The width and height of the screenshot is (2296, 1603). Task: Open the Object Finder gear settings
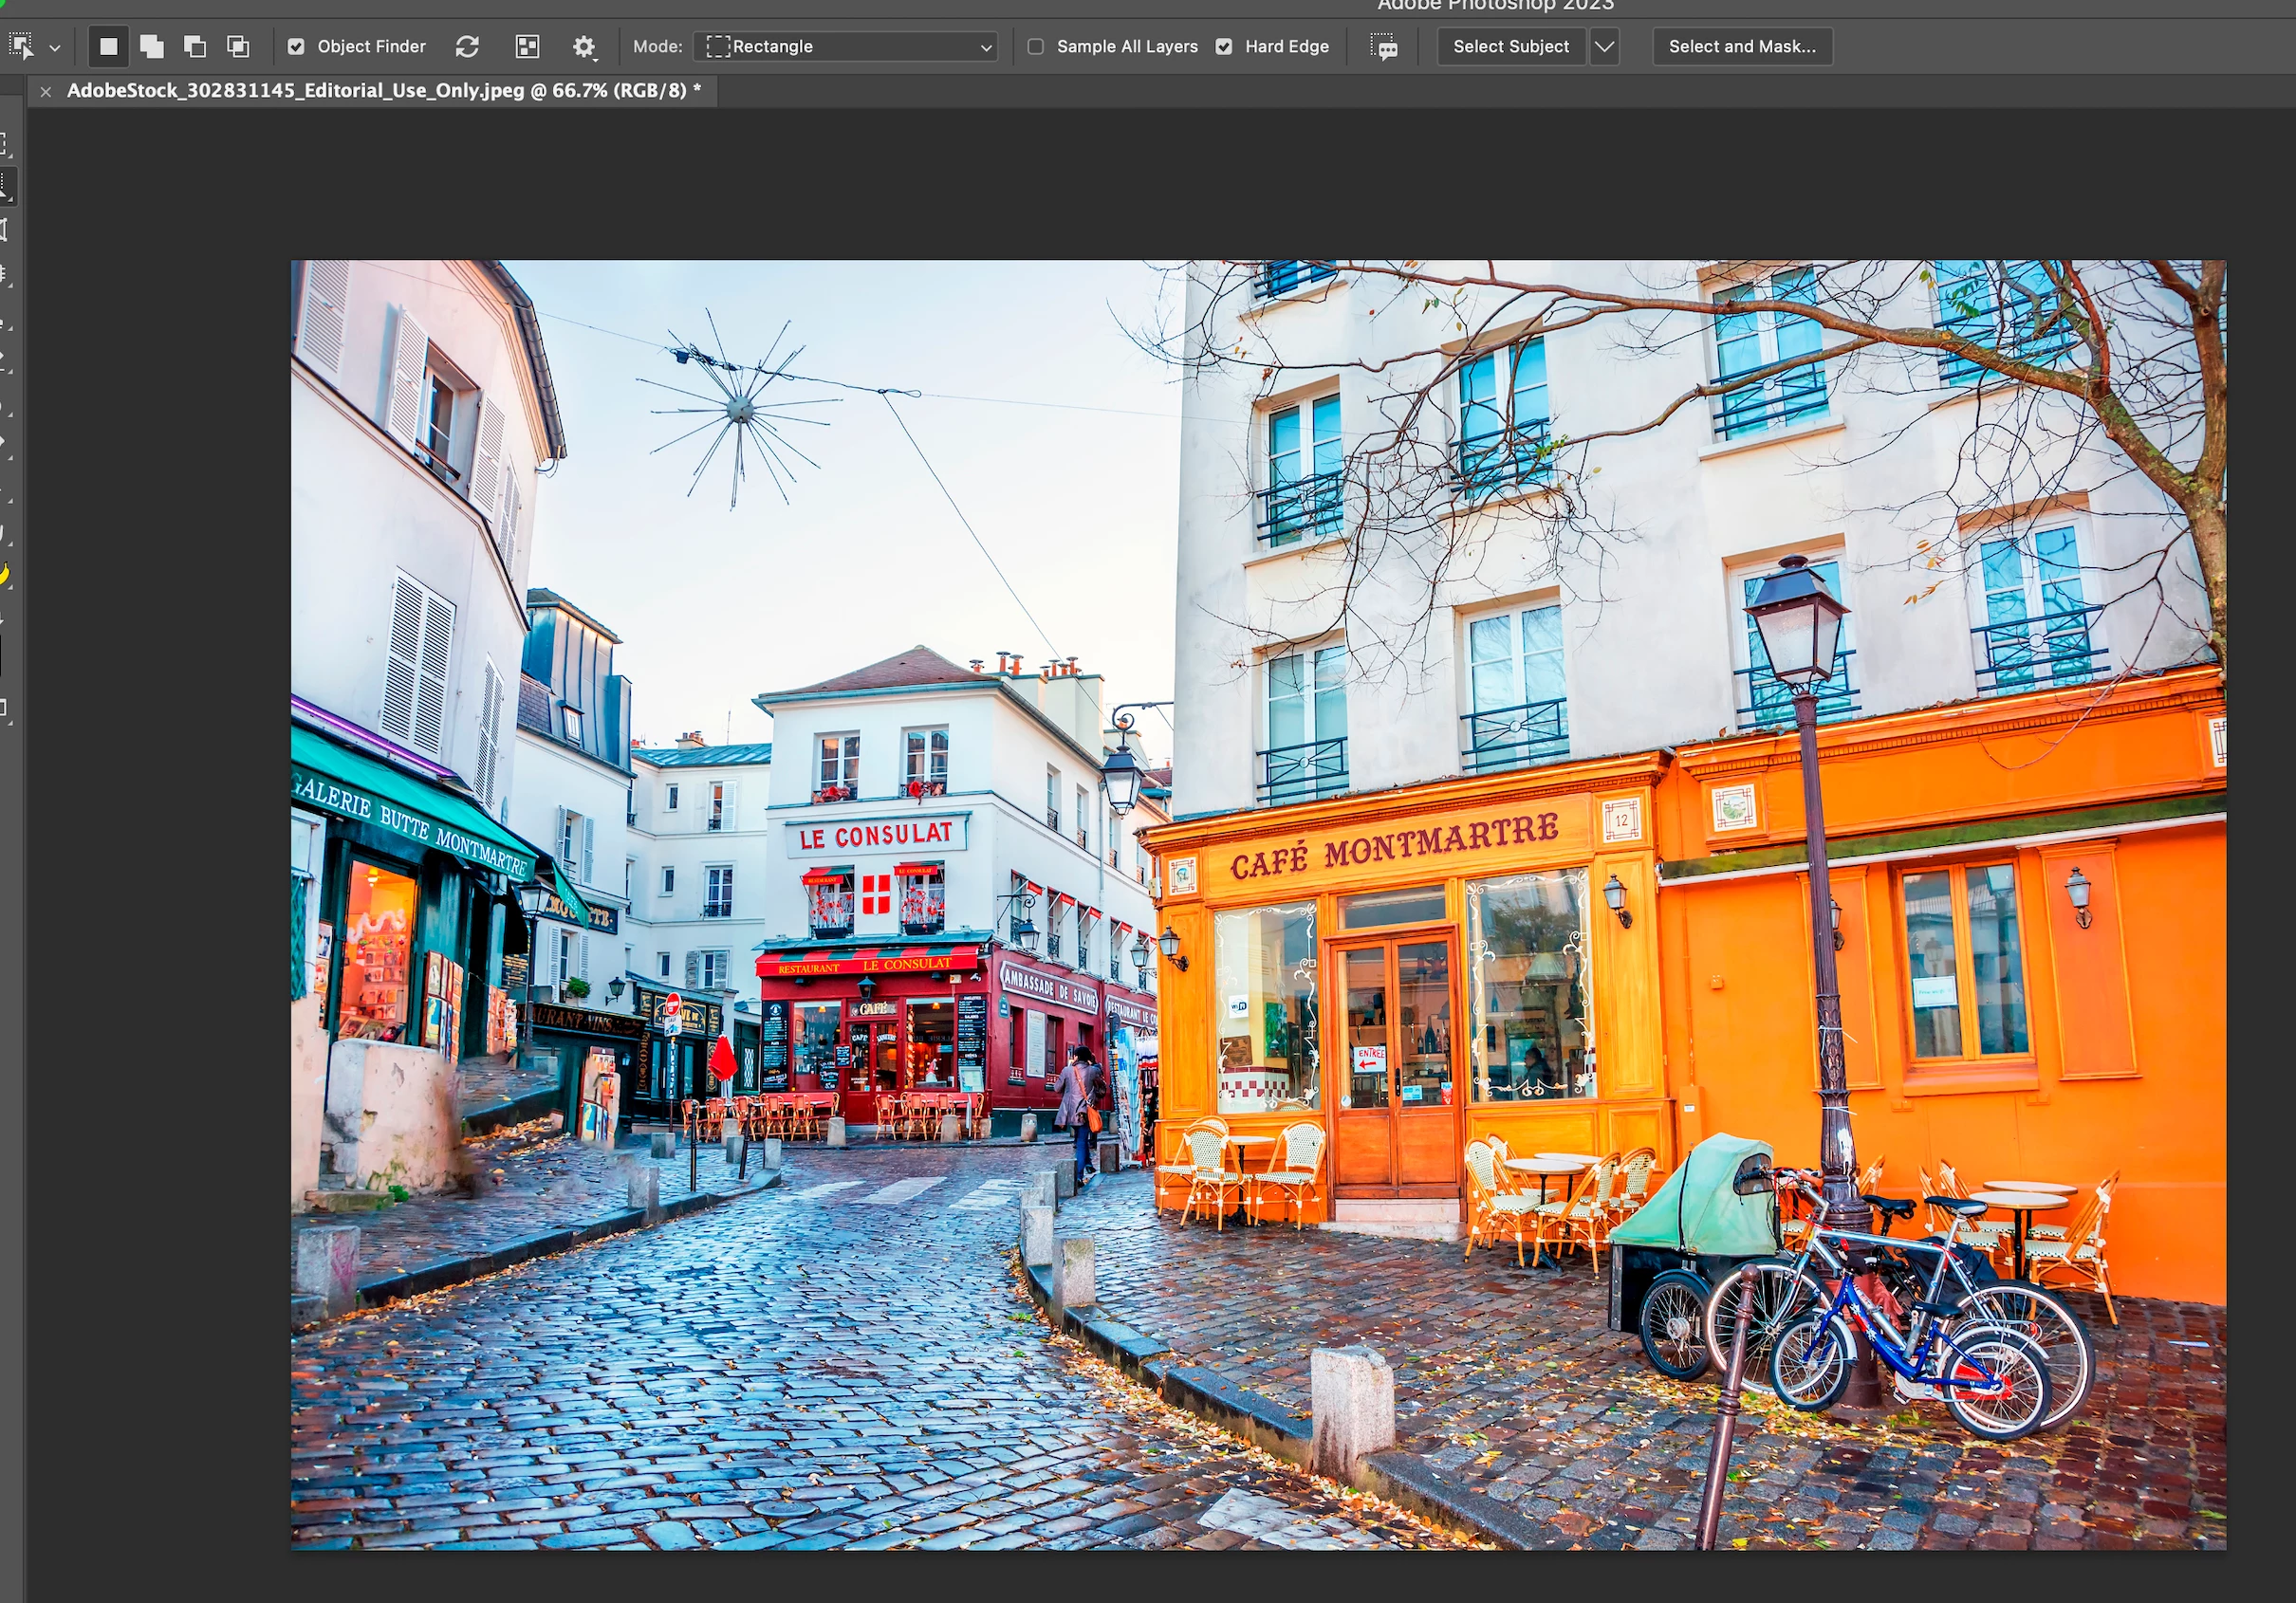584,46
